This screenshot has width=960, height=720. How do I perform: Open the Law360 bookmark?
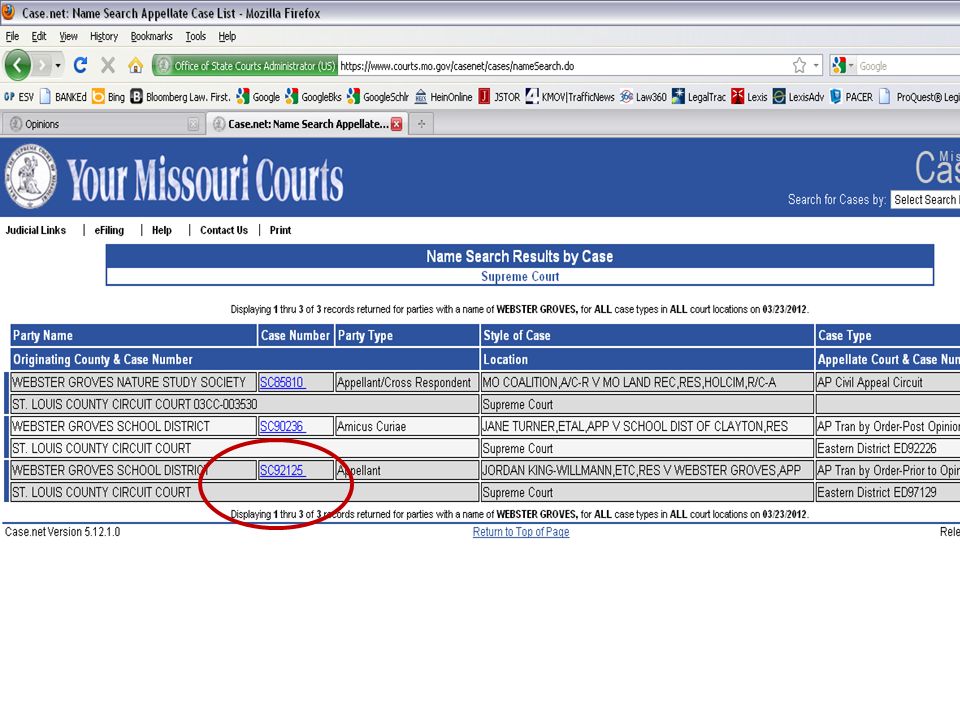pyautogui.click(x=643, y=97)
